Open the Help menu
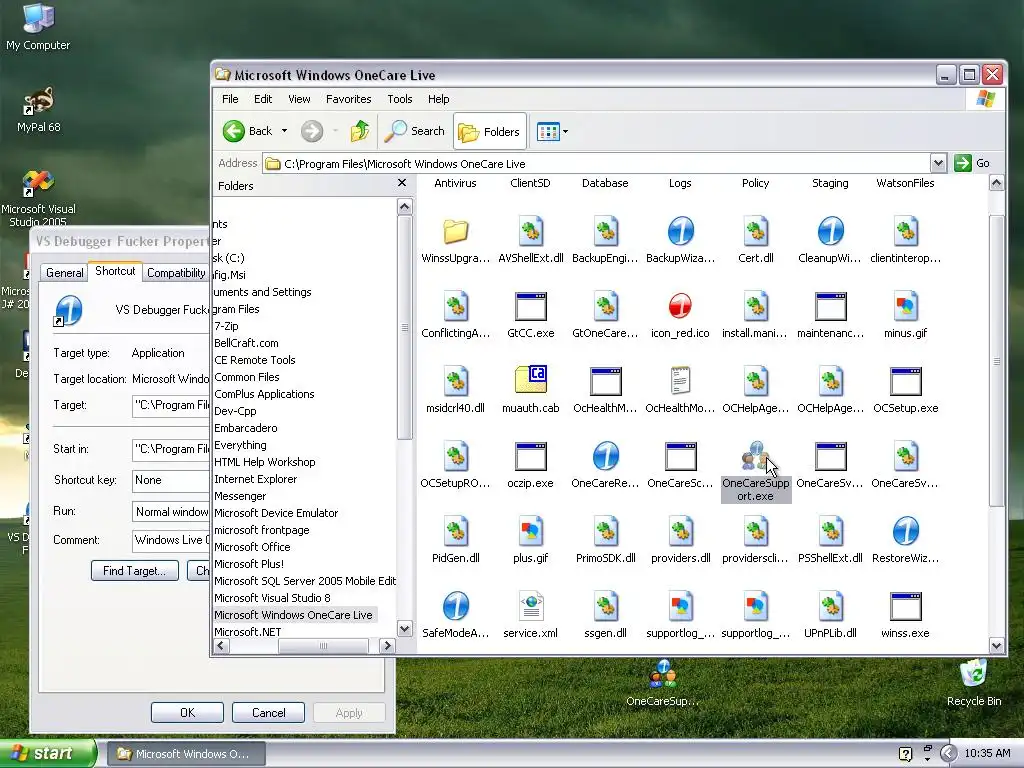Screen dimensions: 1024x768 (x=439, y=99)
